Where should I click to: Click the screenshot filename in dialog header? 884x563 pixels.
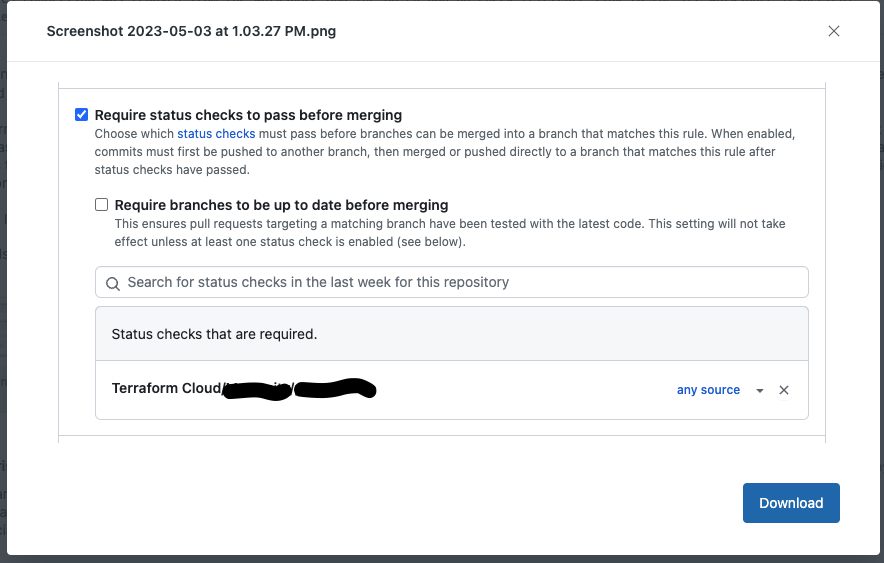coord(192,31)
